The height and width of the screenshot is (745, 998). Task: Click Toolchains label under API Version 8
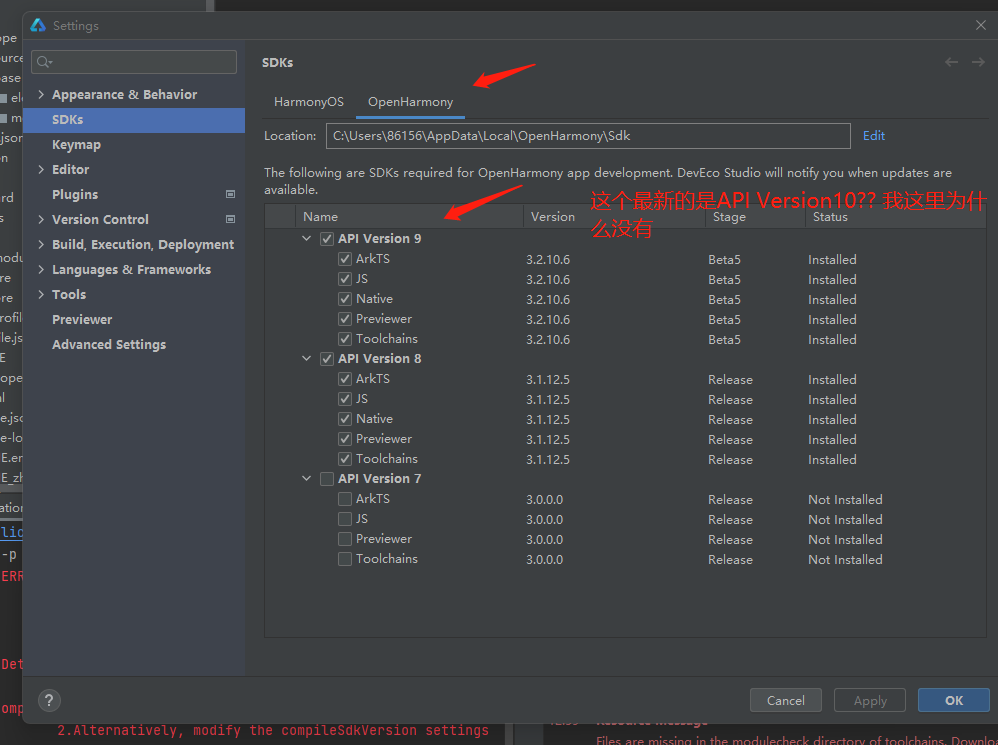[387, 459]
